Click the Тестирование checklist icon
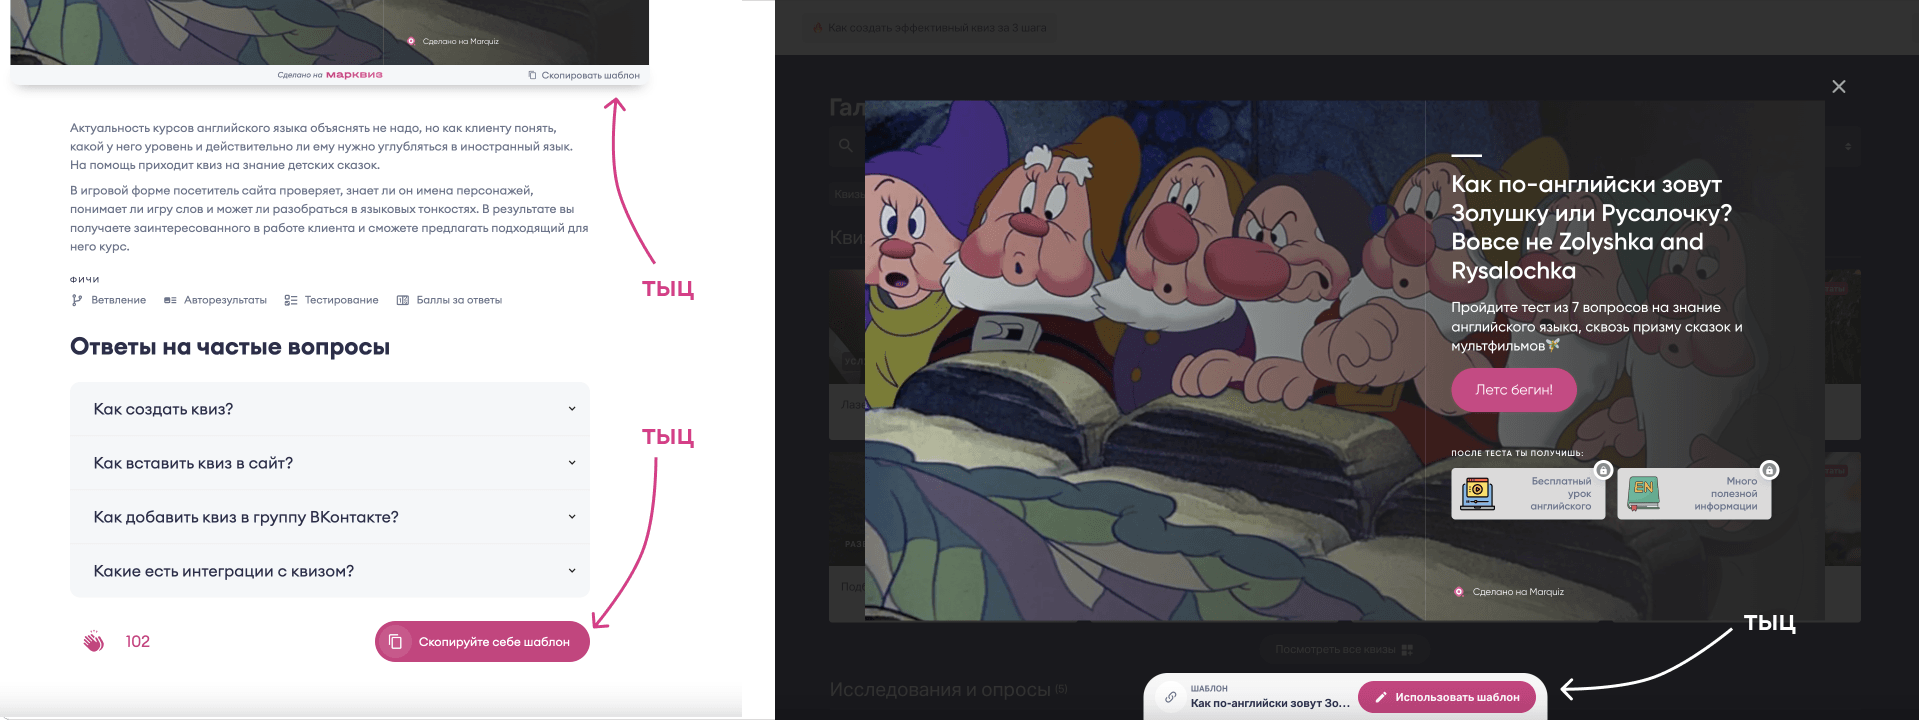This screenshot has height=720, width=1919. pyautogui.click(x=291, y=300)
